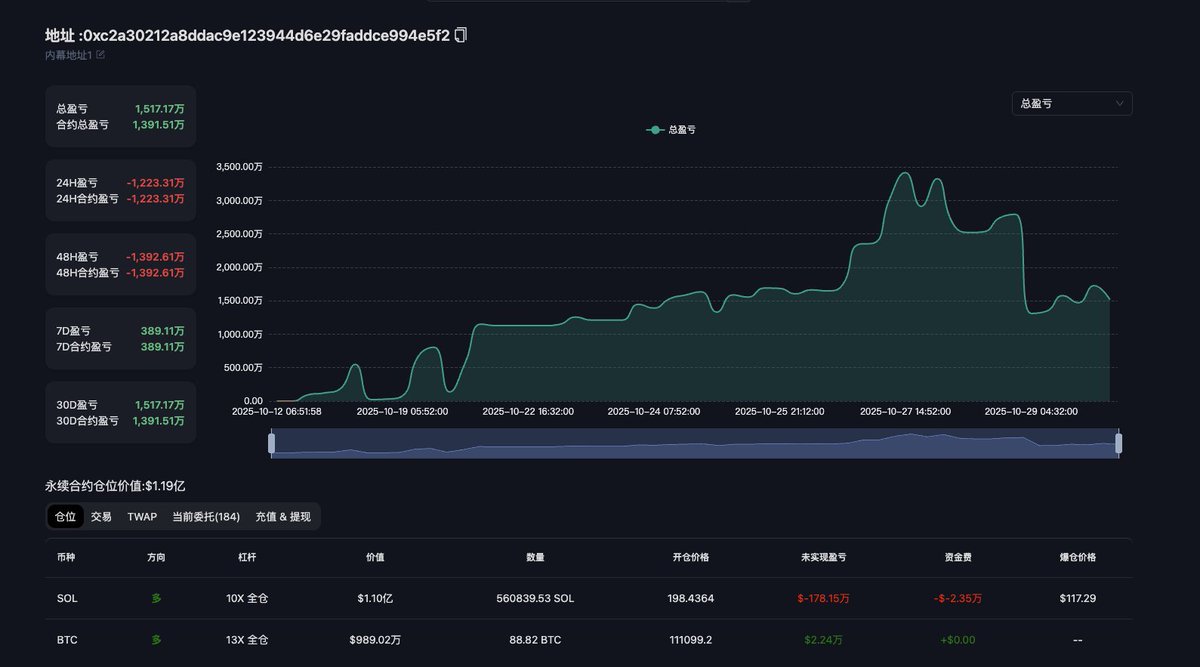1200x667 pixels.
Task: Copy the wallet address using copy icon
Action: tap(461, 35)
